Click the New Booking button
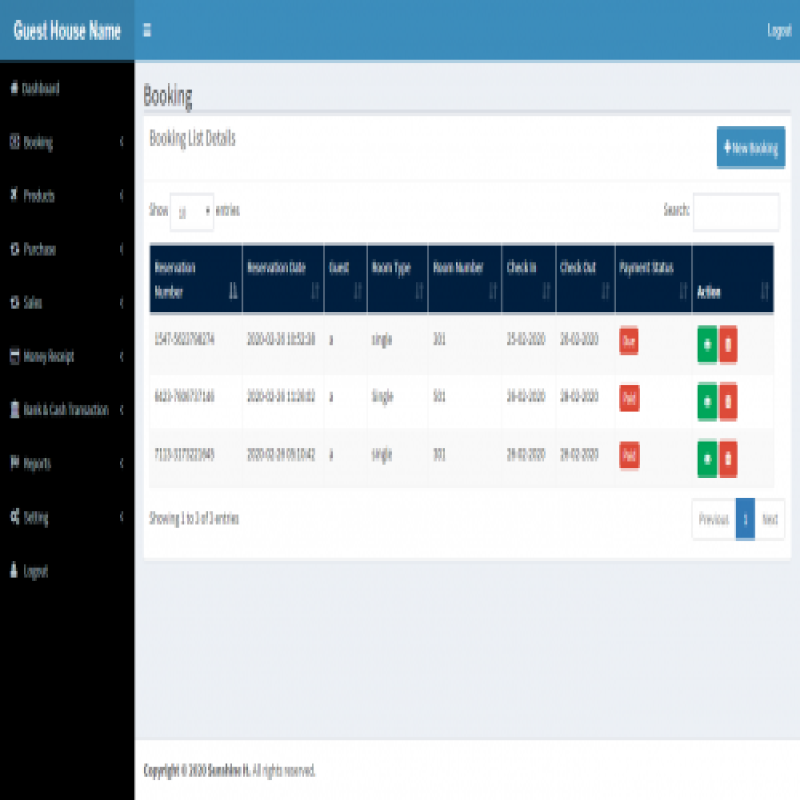 pos(750,148)
